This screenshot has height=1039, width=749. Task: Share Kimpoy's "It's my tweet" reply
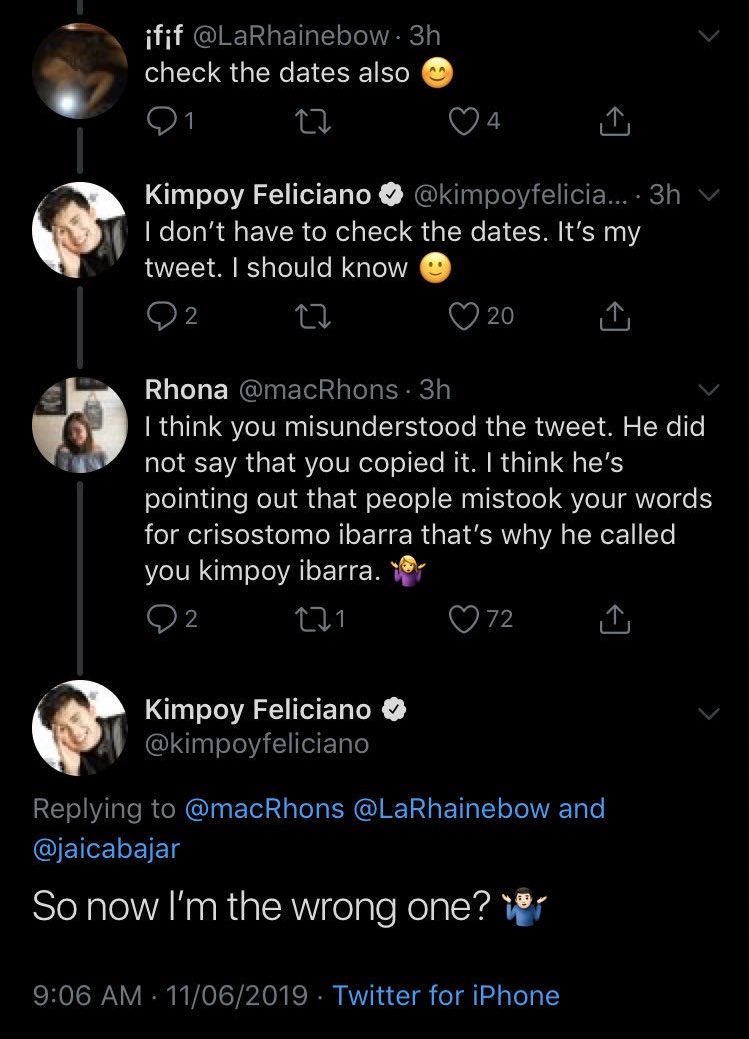point(613,316)
